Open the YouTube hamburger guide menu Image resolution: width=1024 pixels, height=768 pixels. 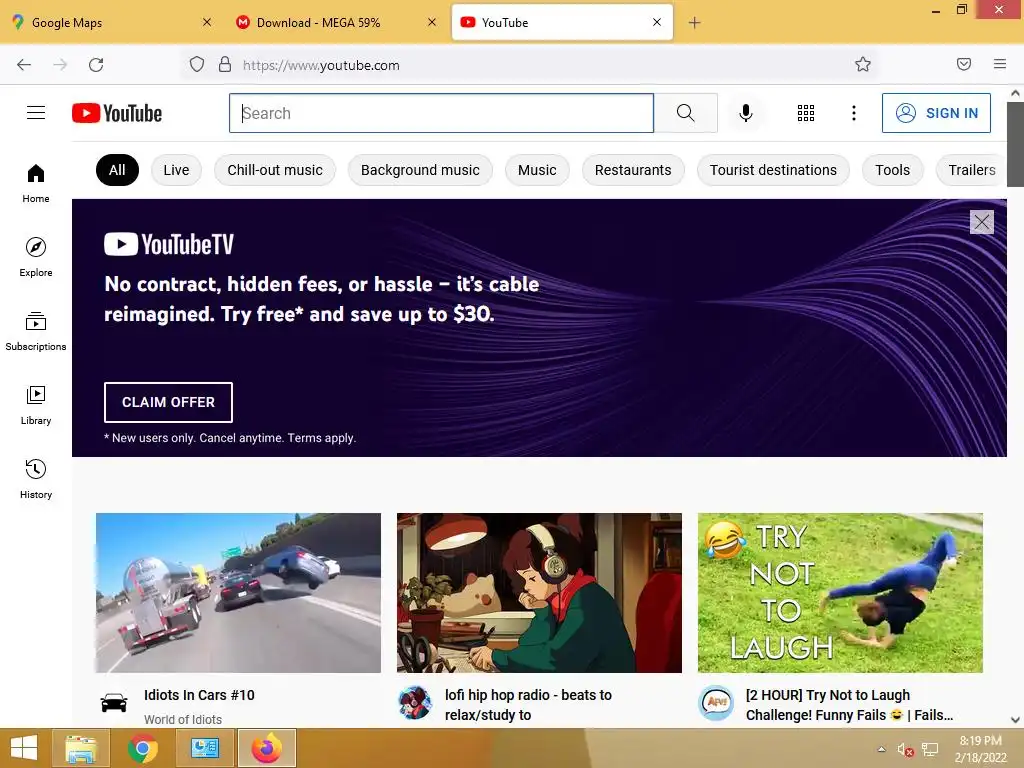pos(36,113)
